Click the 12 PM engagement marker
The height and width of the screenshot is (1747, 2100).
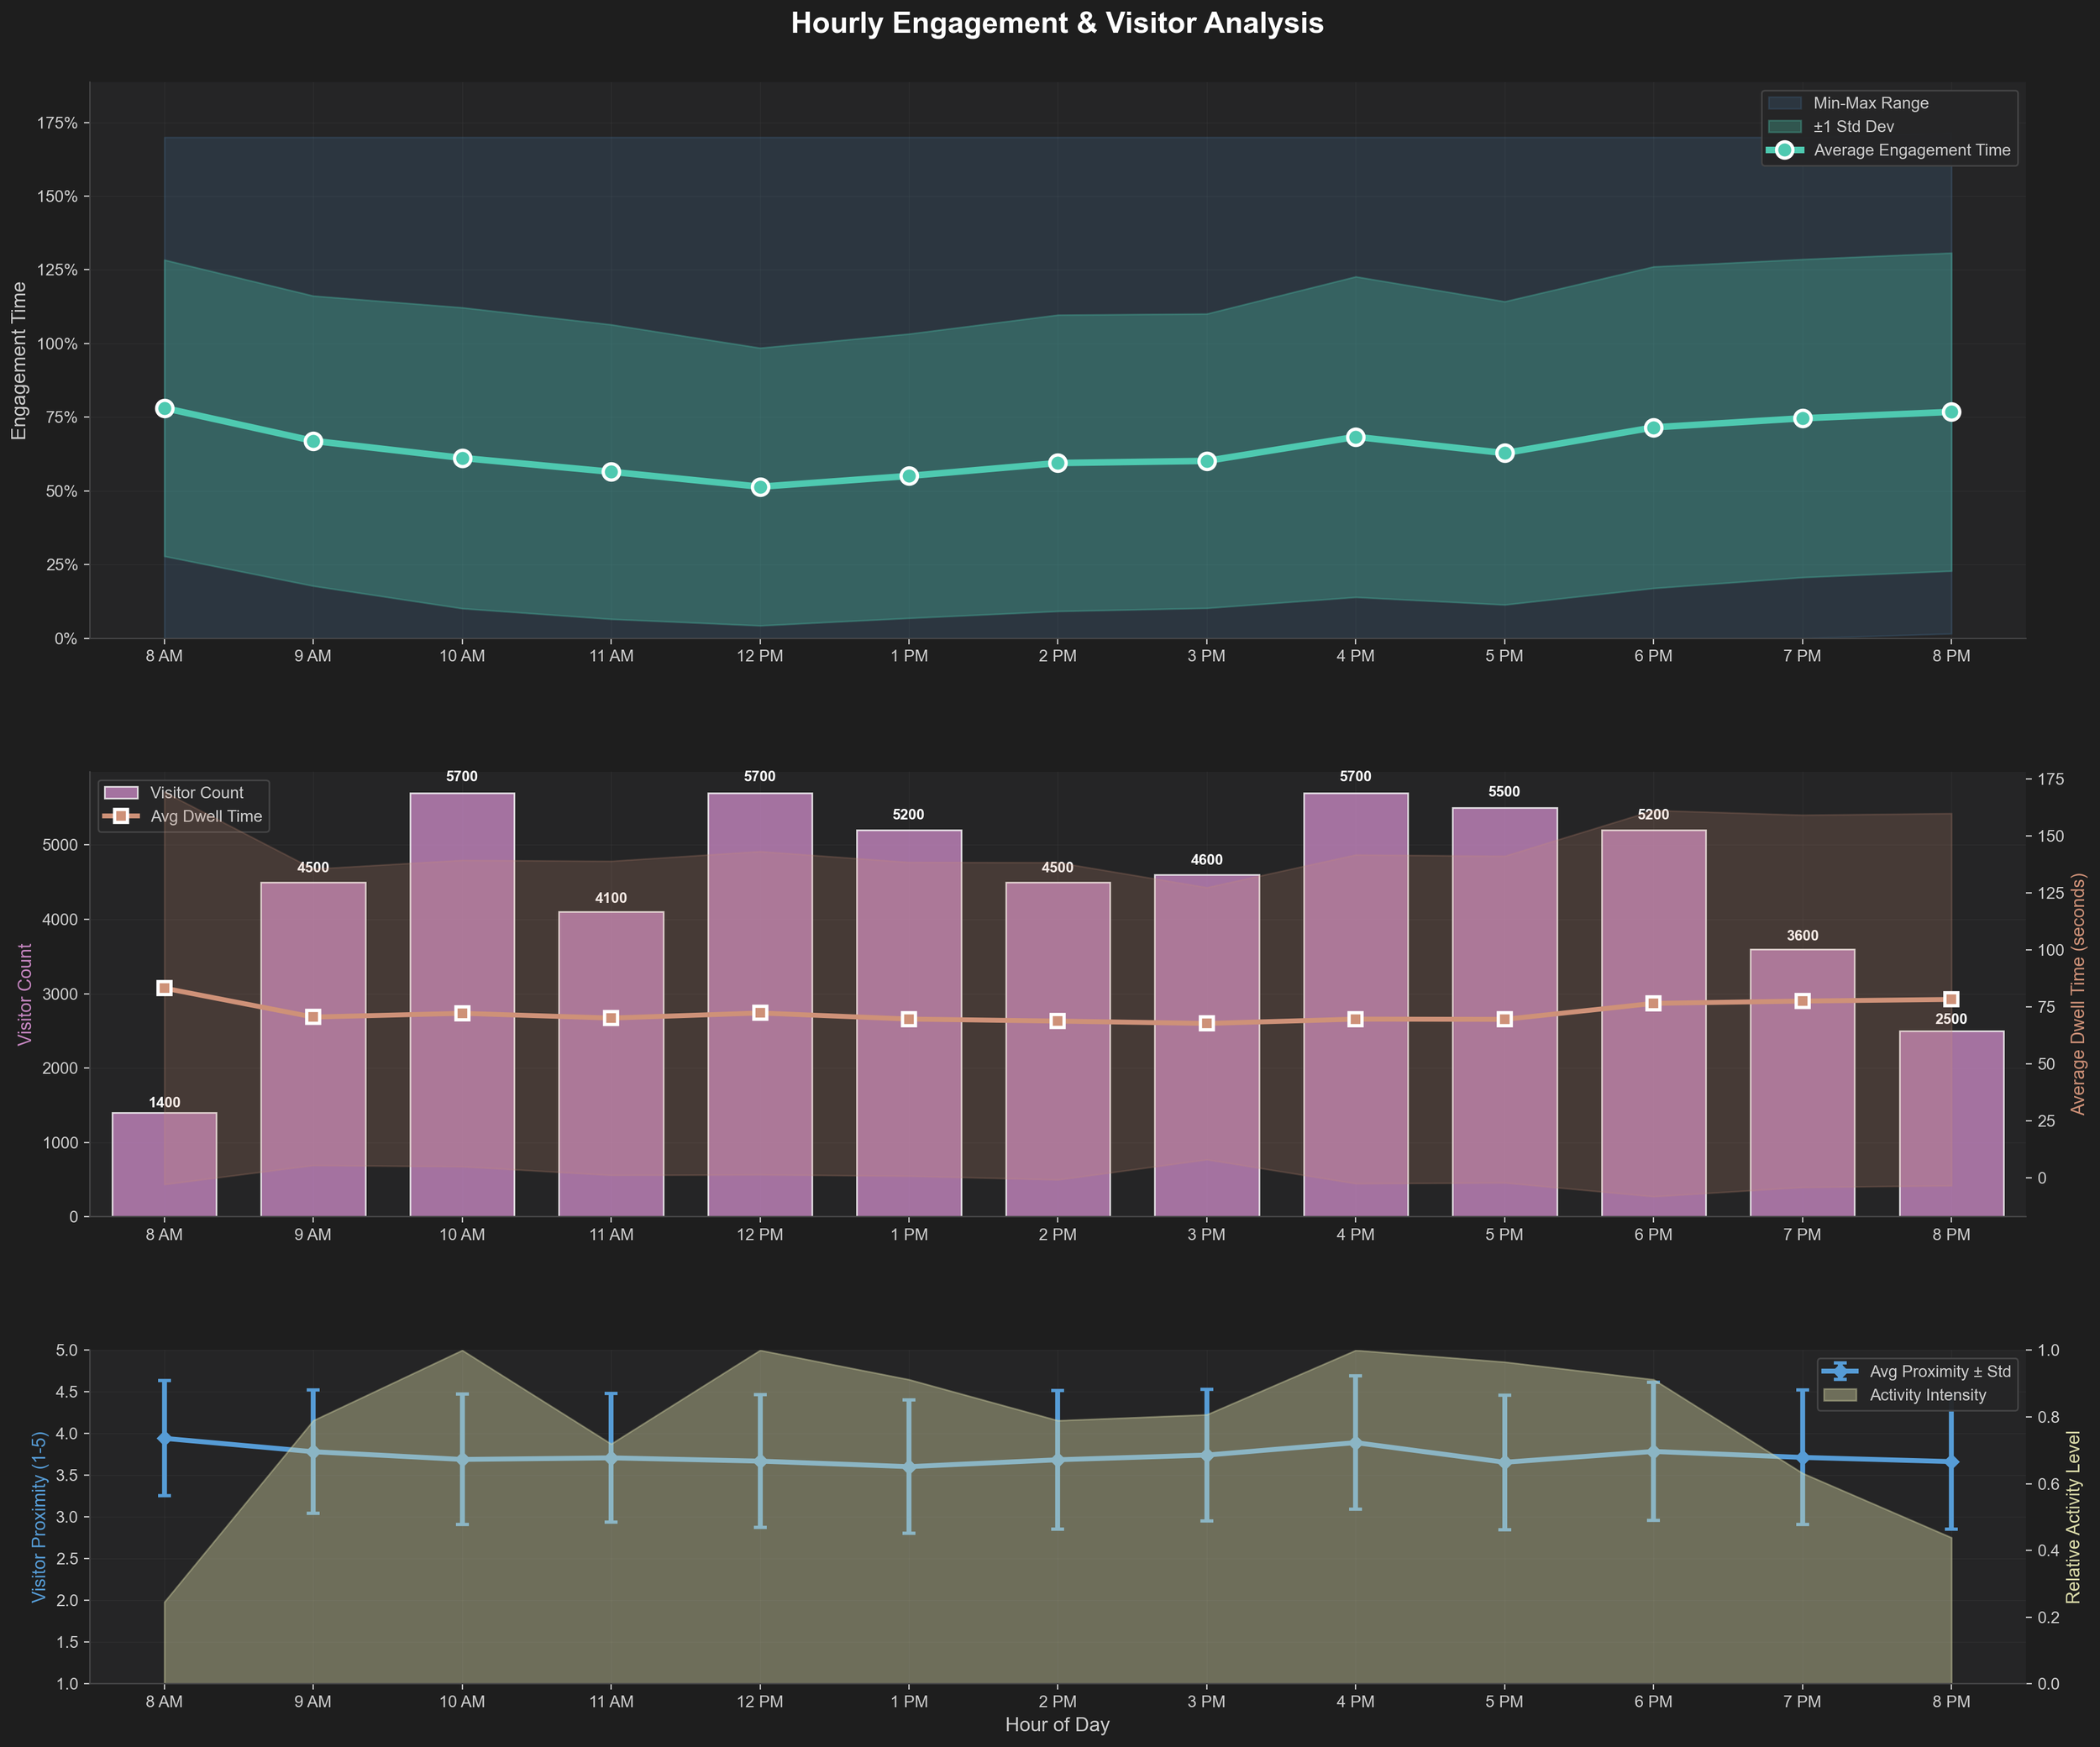(760, 487)
